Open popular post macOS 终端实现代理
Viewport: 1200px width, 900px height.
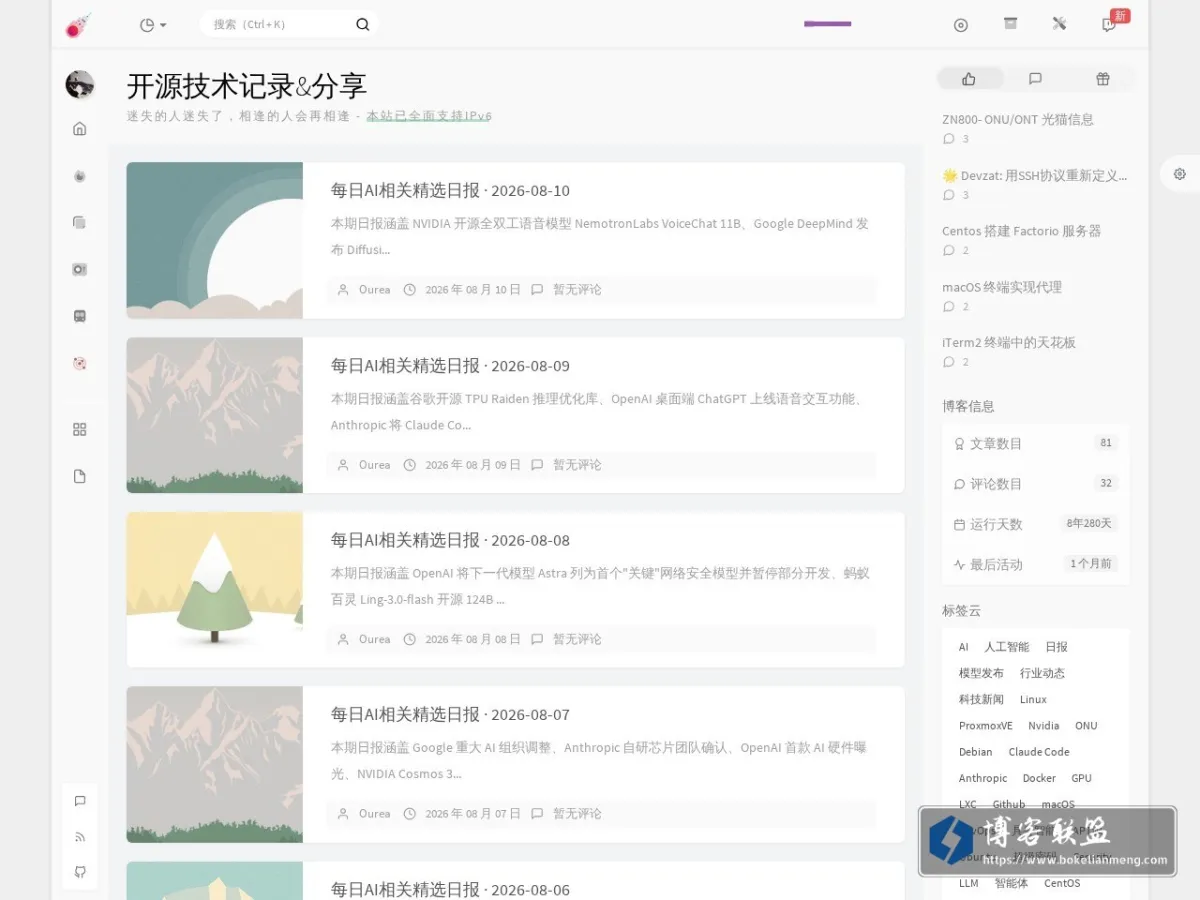coord(1002,287)
